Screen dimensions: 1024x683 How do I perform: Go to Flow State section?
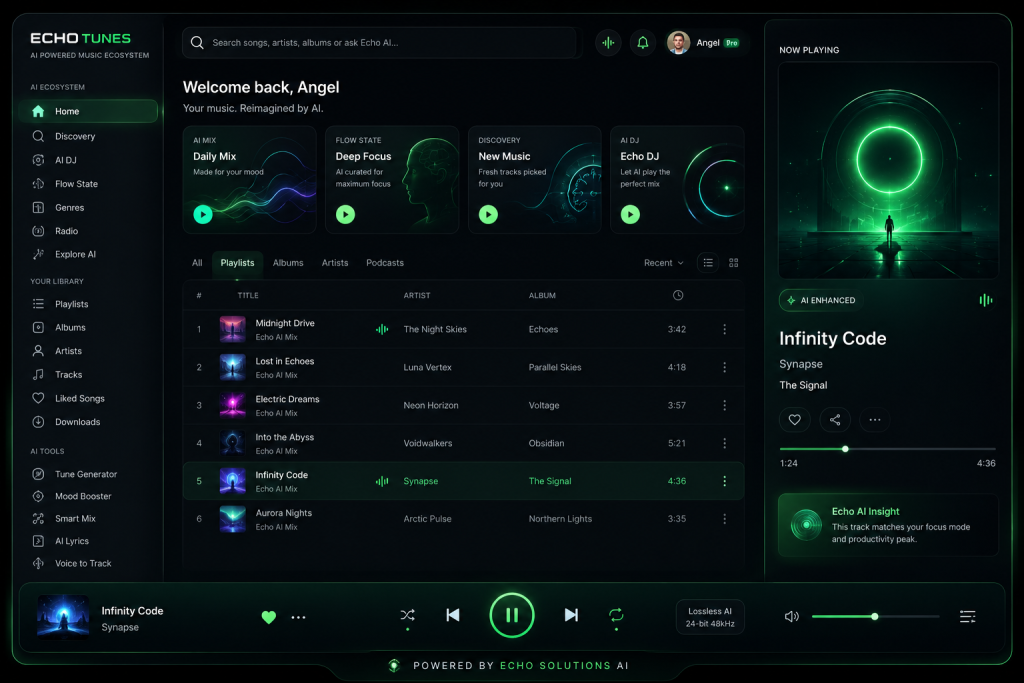coord(65,183)
